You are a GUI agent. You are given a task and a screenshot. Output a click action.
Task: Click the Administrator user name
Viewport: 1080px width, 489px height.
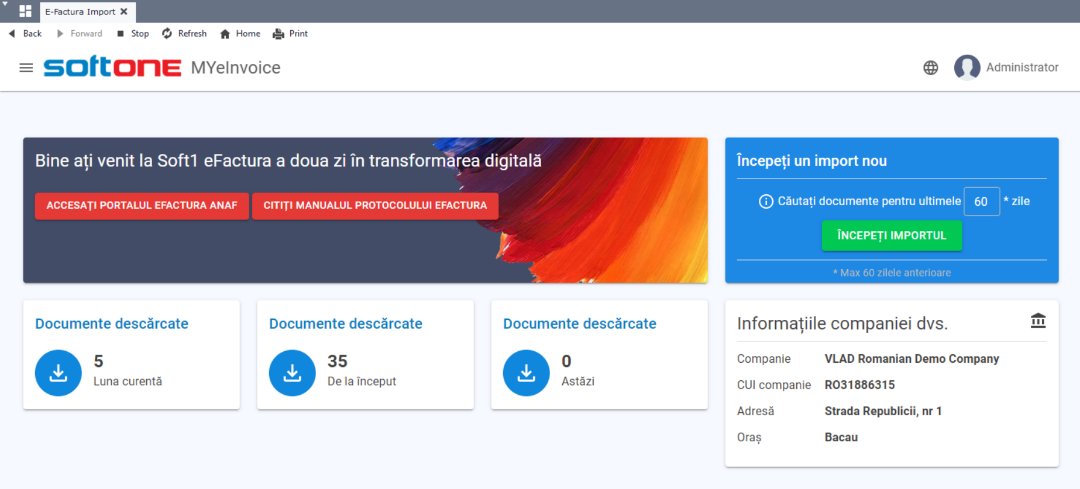tap(1022, 67)
